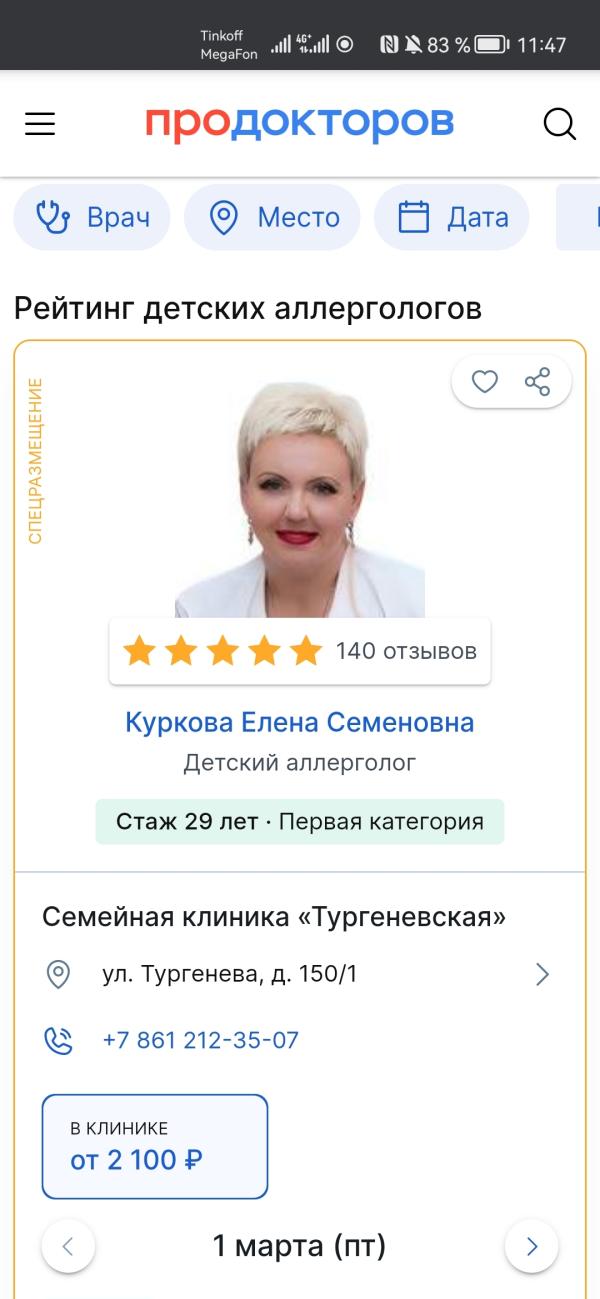The width and height of the screenshot is (600, 1299).
Task: Select the В клинике price option
Action: click(155, 1146)
